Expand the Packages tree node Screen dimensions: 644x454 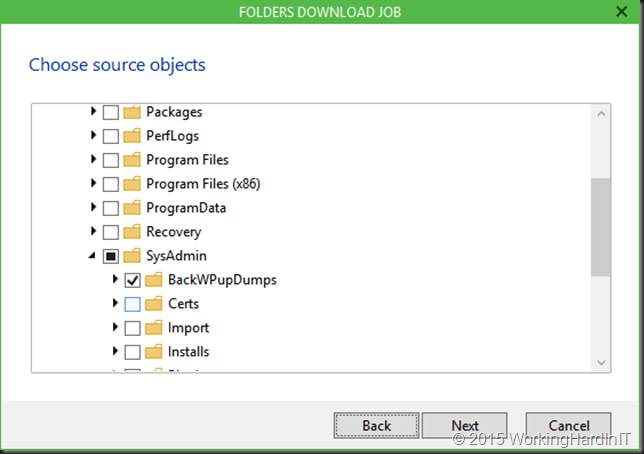[93, 111]
